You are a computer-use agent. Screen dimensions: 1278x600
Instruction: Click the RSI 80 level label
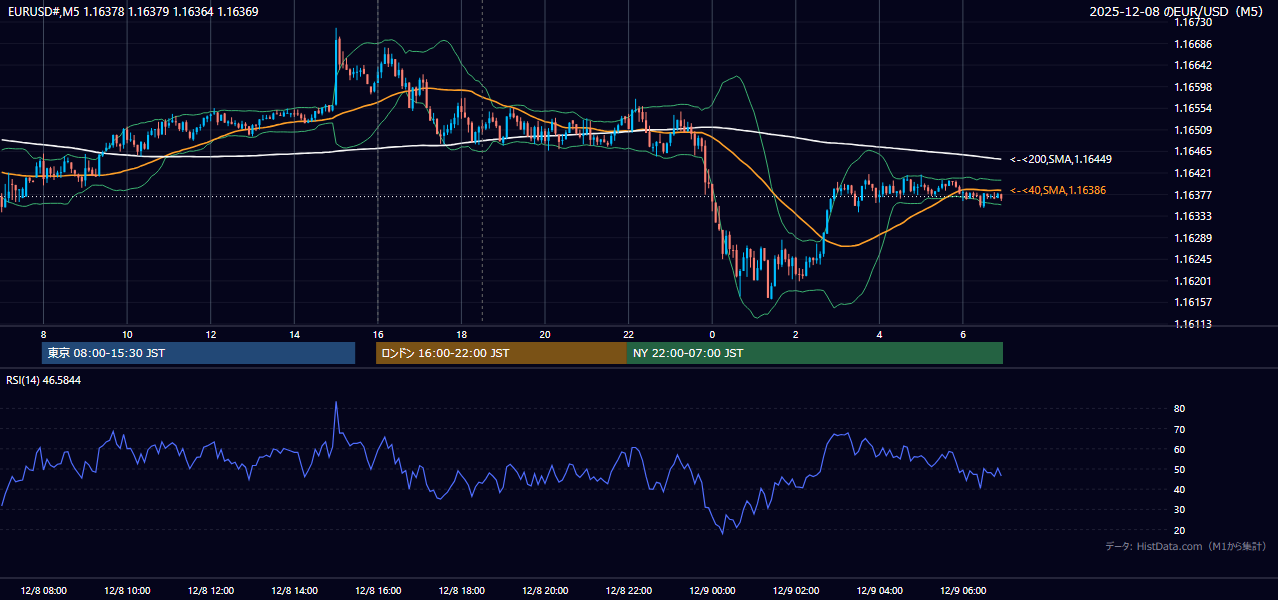coord(1180,409)
